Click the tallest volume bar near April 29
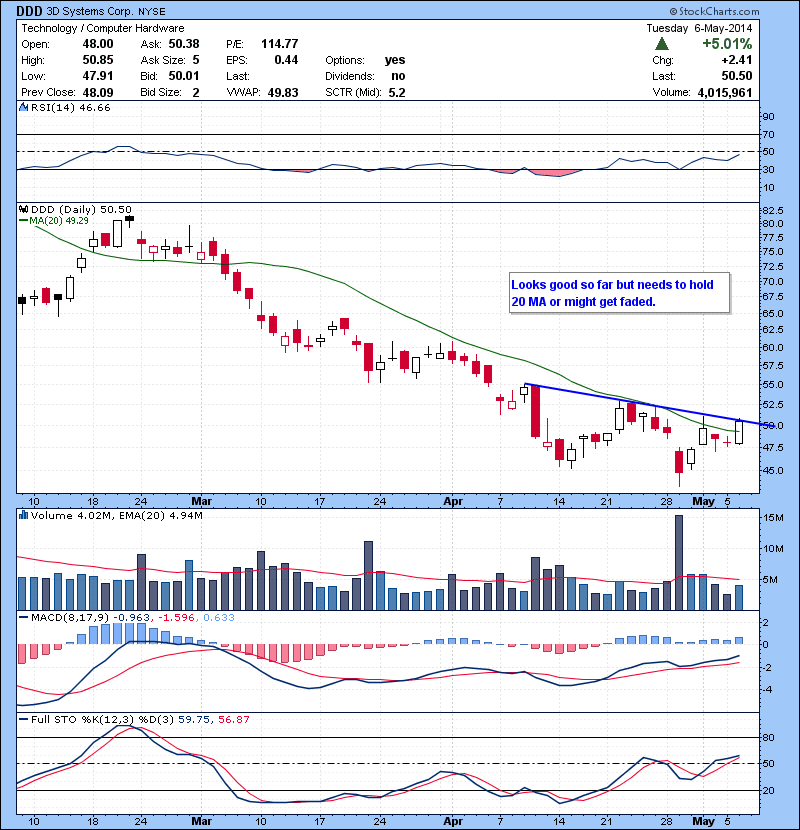The image size is (800, 830). coord(679,562)
